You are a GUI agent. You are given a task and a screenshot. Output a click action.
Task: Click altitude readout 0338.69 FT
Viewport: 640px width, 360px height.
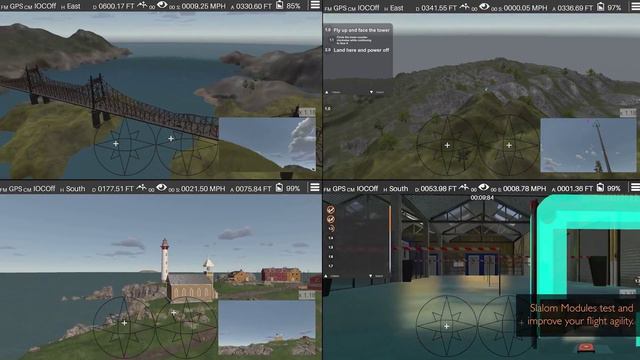575,8
